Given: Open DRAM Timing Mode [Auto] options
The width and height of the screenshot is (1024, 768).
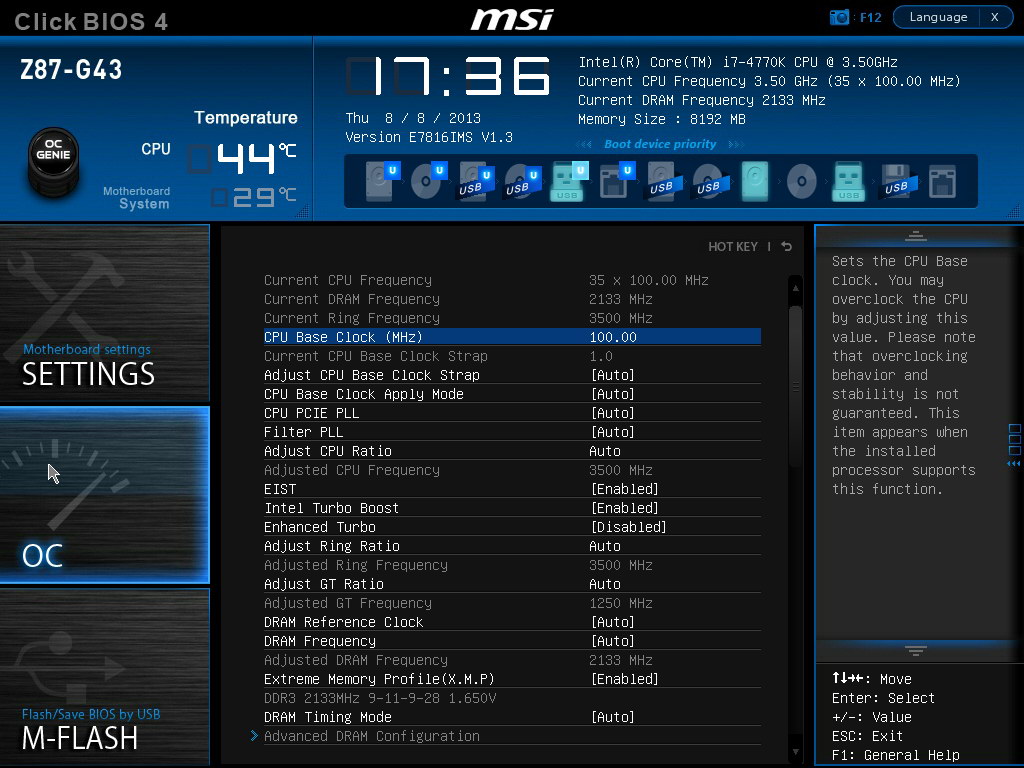Looking at the screenshot, I should coord(613,717).
